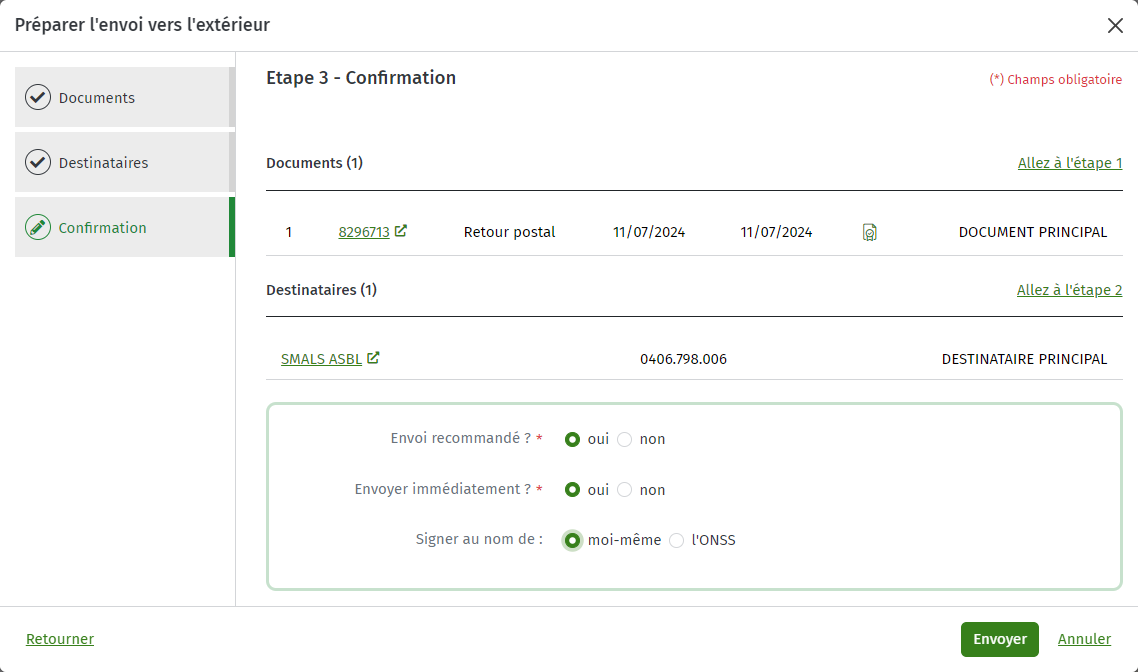The width and height of the screenshot is (1138, 672).
Task: Select 'non' for Envoi recommandé
Action: [x=624, y=439]
